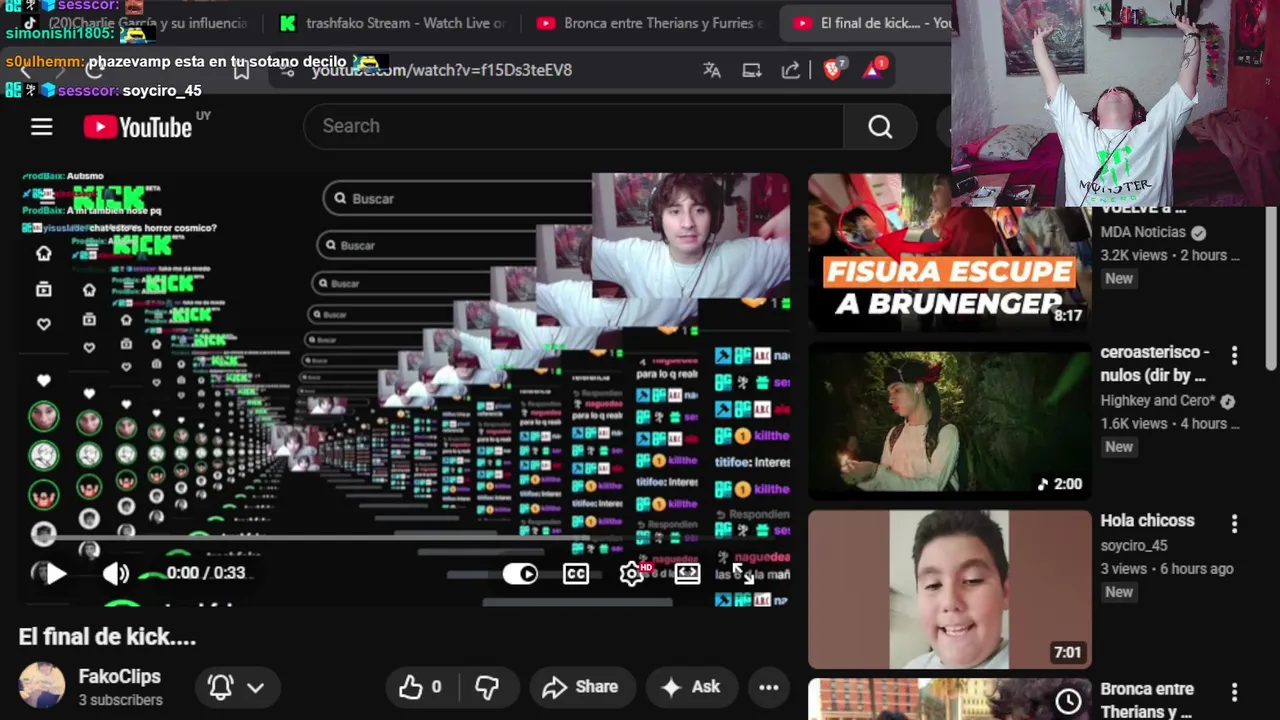The width and height of the screenshot is (1280, 720).
Task: Open the ceroasterisco nulos video thumbnail
Action: [x=949, y=421]
